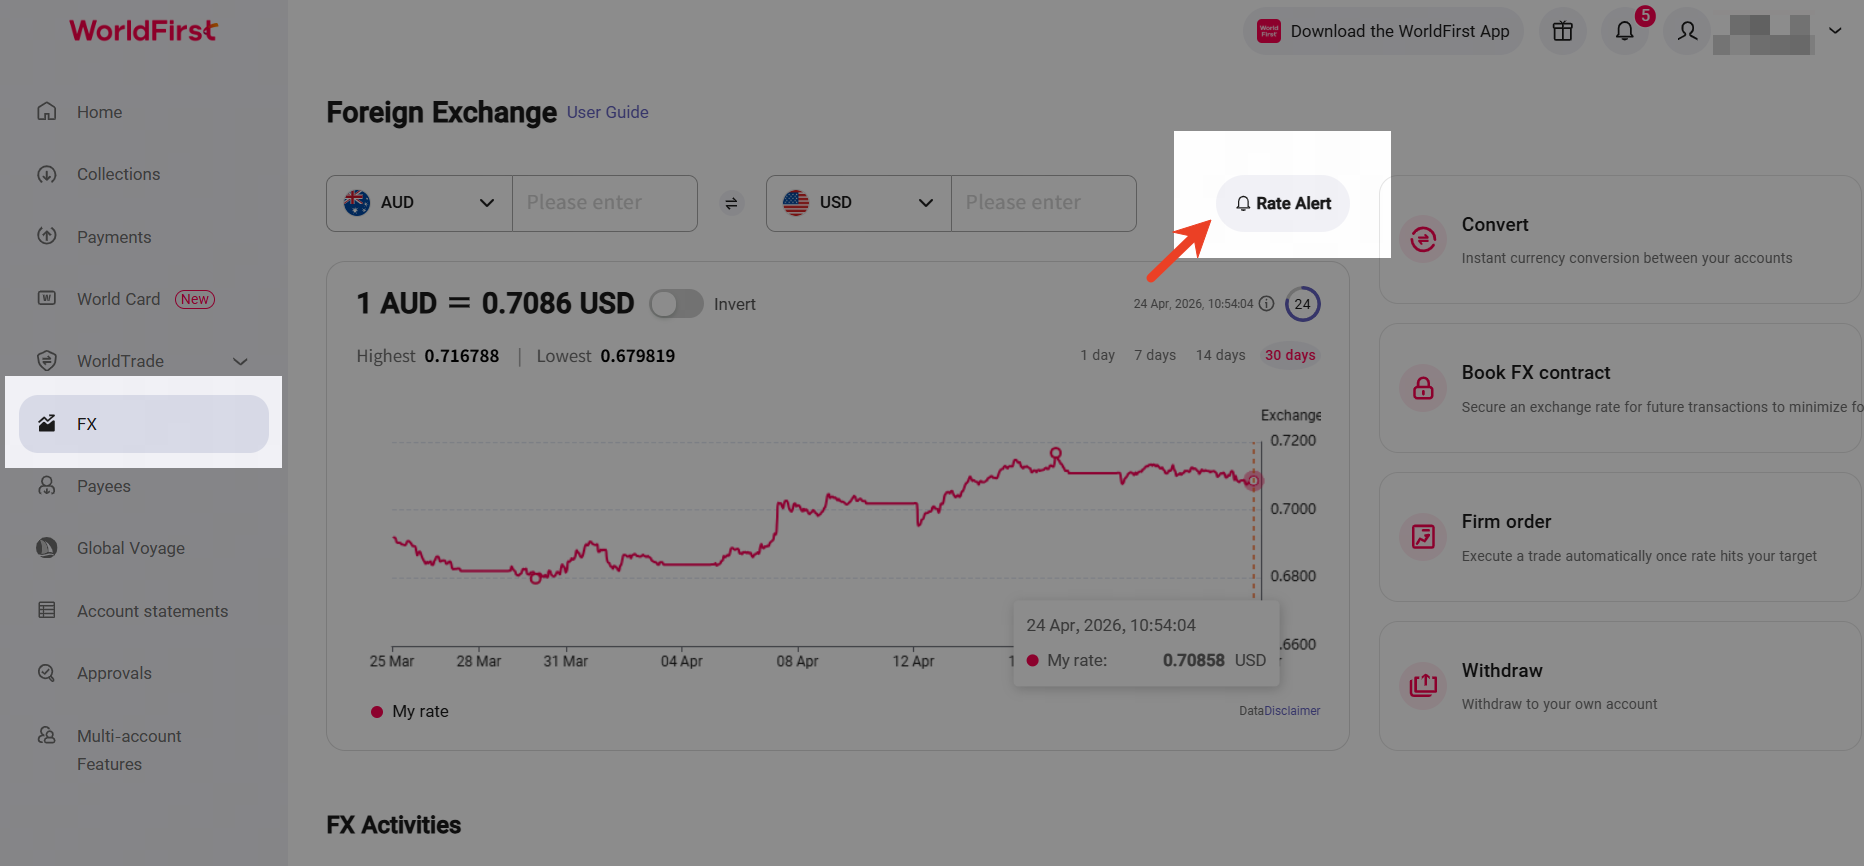
Task: Open the Withdraw card title
Action: click(1502, 671)
